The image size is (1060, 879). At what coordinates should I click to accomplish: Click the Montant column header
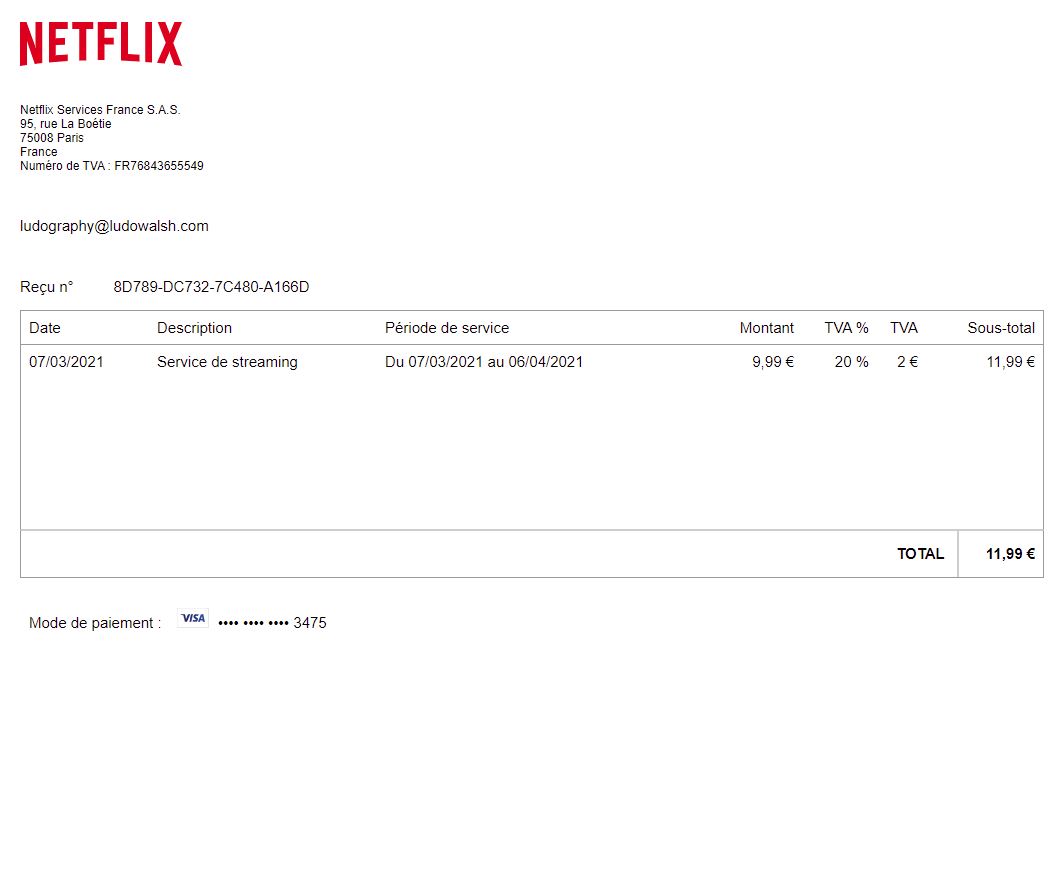tap(766, 328)
